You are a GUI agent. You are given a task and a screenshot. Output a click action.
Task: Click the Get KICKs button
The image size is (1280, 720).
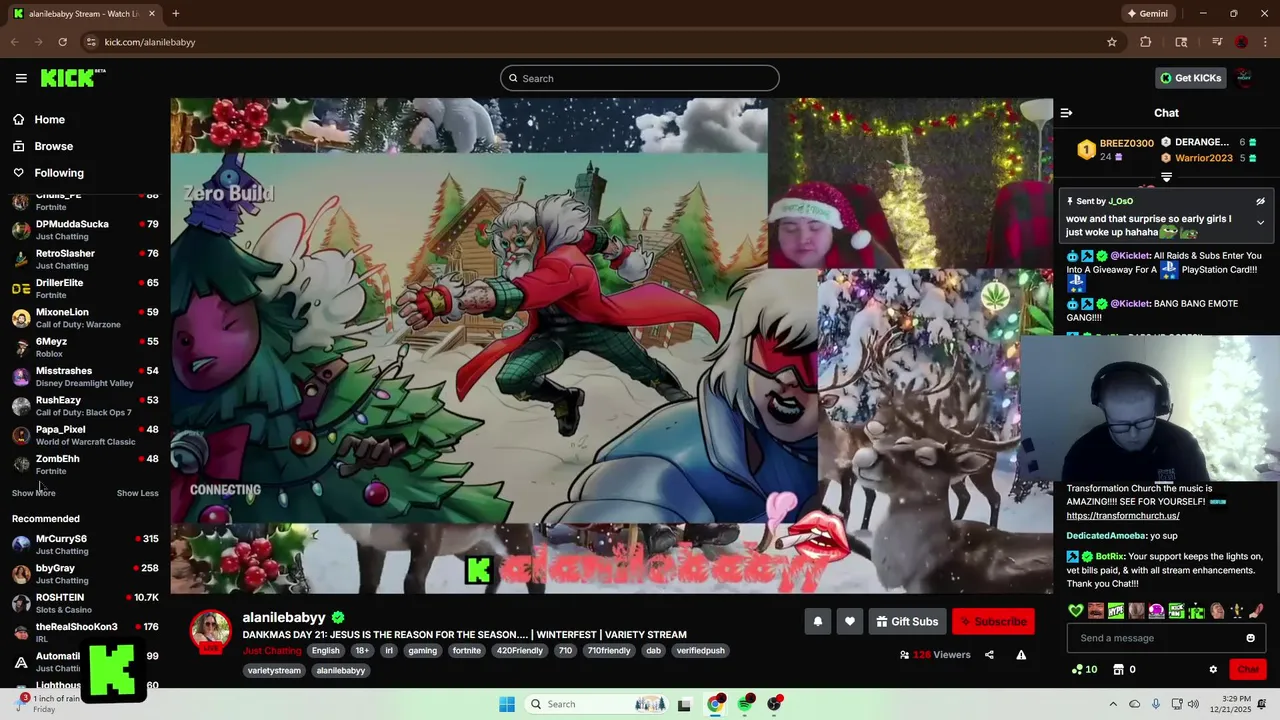(x=1190, y=78)
